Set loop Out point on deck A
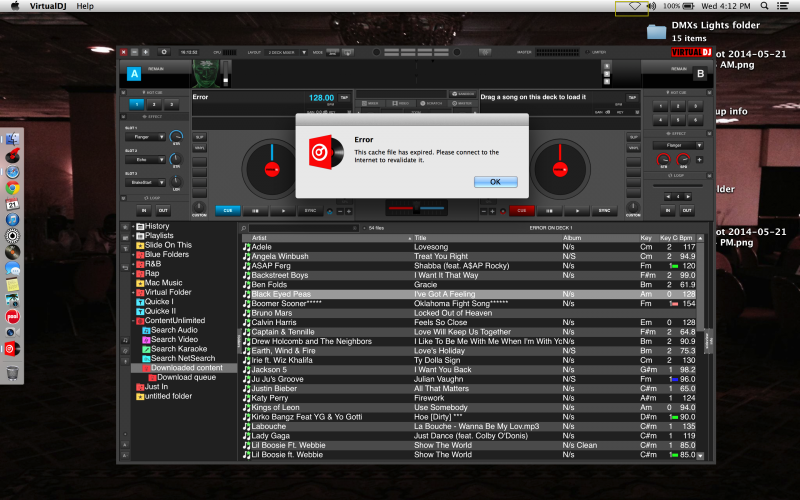800x500 pixels. click(x=163, y=210)
